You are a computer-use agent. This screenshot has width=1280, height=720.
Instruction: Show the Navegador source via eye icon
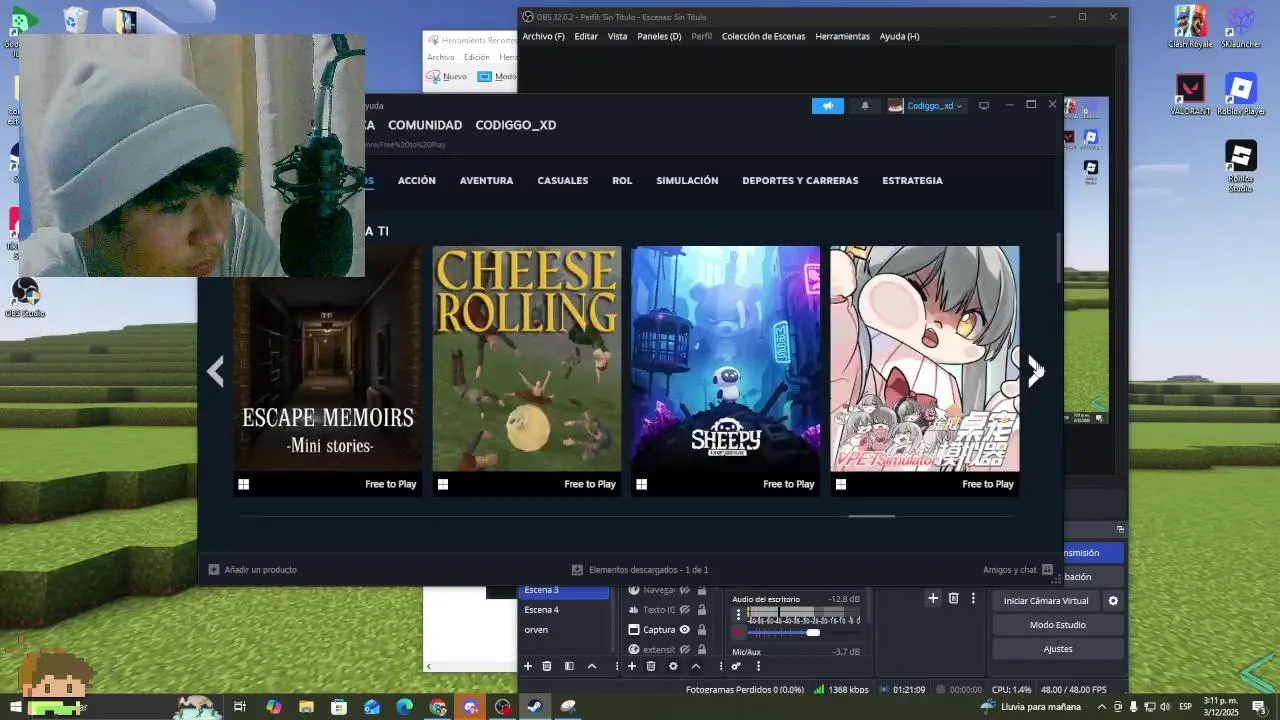pos(685,590)
